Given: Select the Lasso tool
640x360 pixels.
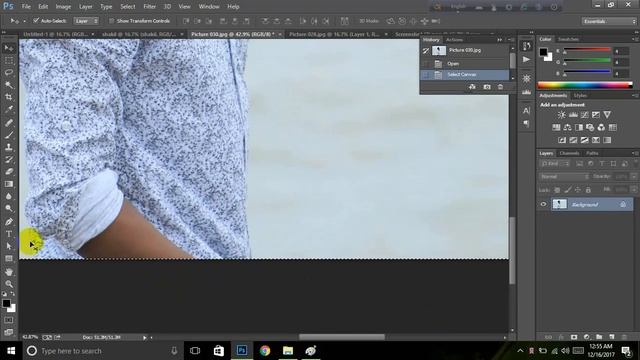Looking at the screenshot, I should tap(9, 73).
